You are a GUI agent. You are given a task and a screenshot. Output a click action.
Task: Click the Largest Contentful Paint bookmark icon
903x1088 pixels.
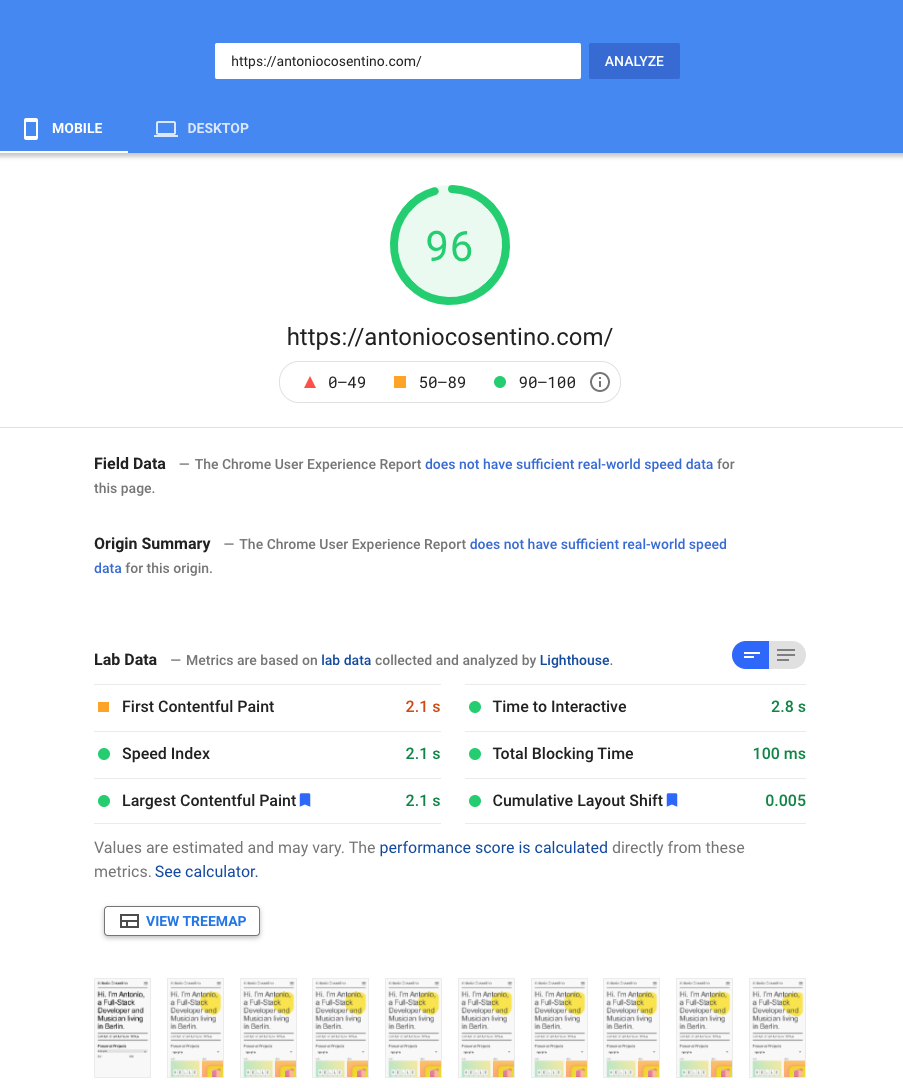point(305,800)
